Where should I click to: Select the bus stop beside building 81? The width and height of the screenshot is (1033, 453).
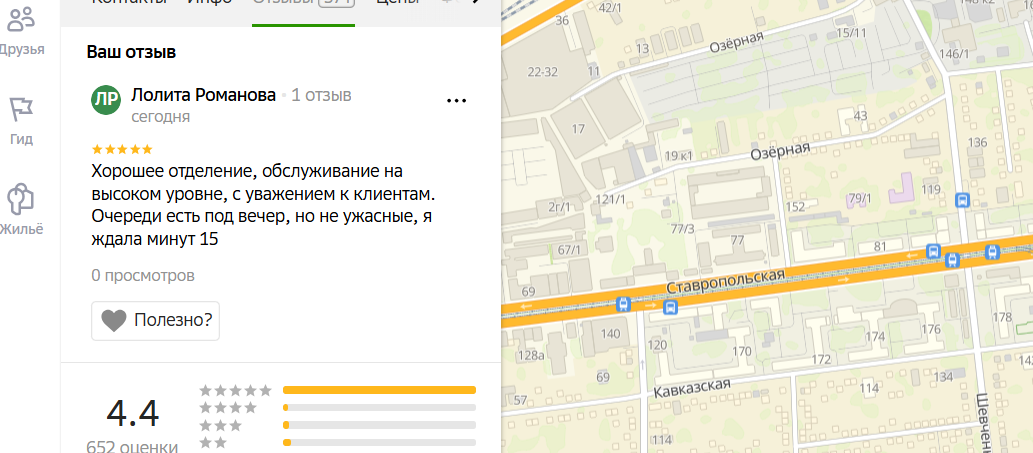click(933, 251)
